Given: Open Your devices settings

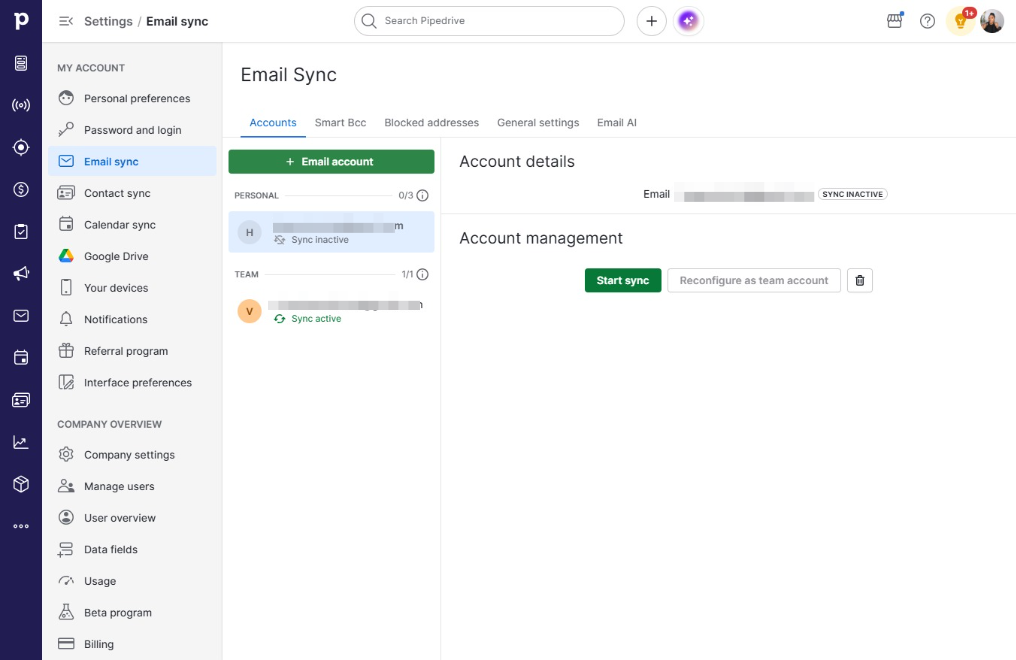Looking at the screenshot, I should pyautogui.click(x=132, y=288).
